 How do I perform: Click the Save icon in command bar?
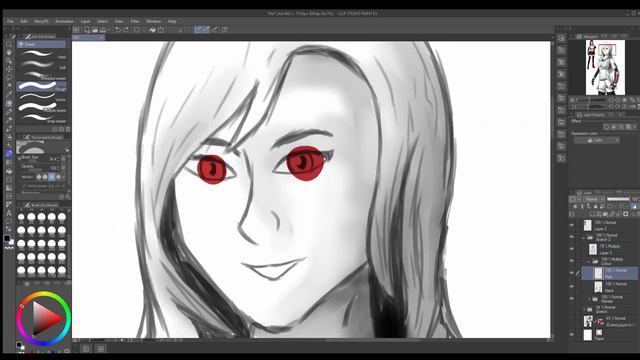click(x=103, y=30)
